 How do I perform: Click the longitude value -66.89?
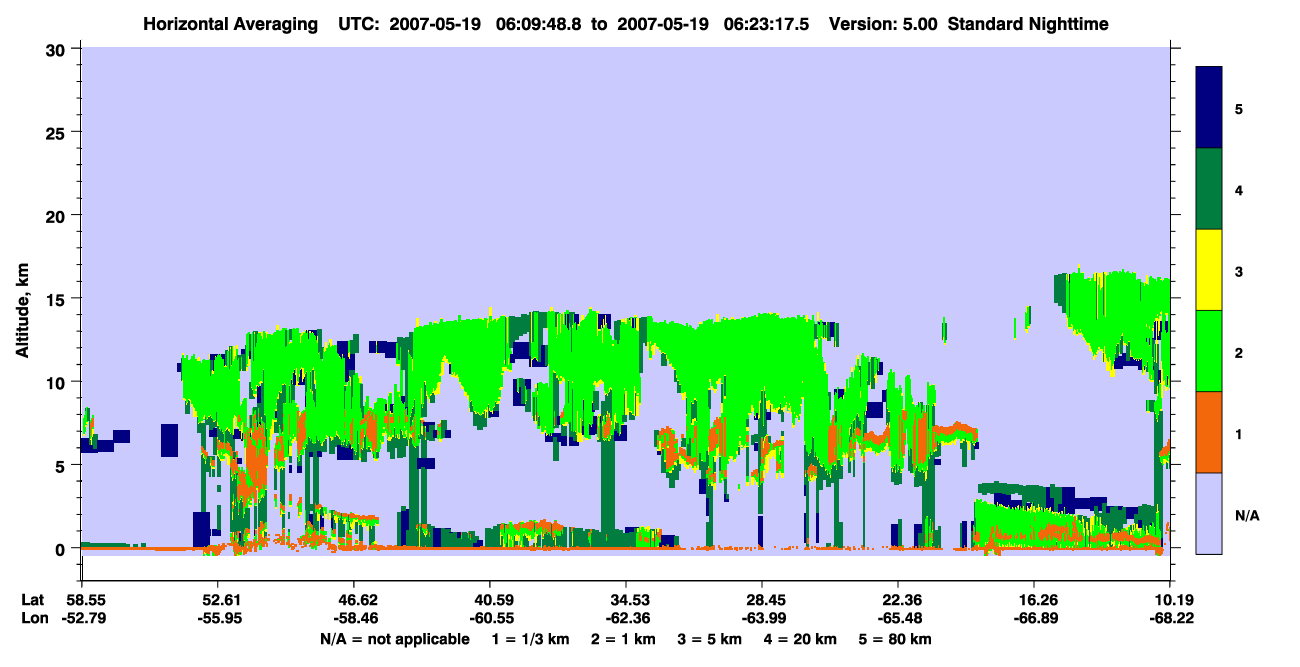[1034, 619]
